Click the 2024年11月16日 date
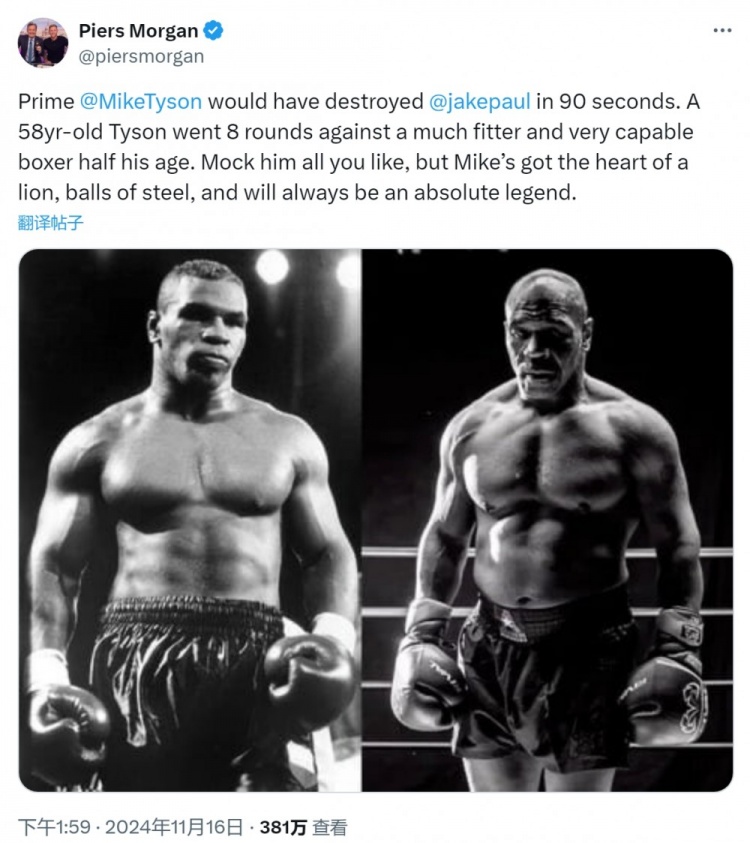This screenshot has height=843, width=750. pyautogui.click(x=174, y=826)
